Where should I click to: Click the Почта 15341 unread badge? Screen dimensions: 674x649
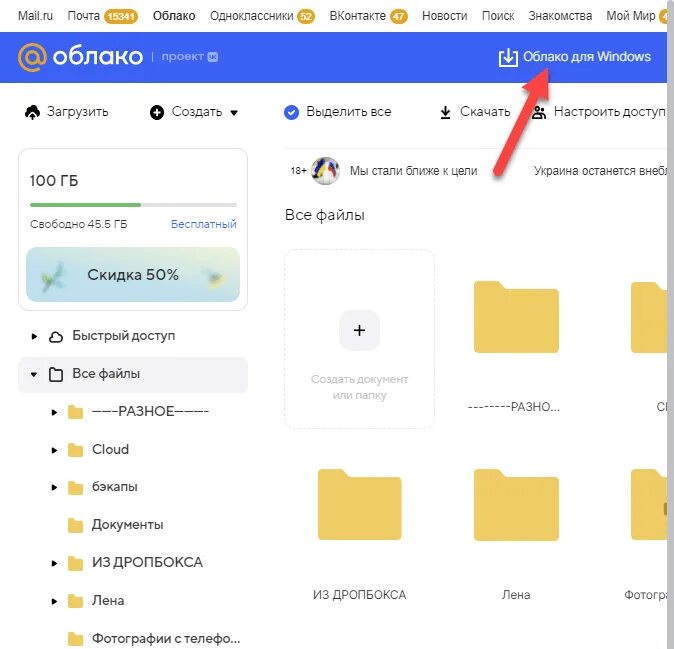point(121,16)
